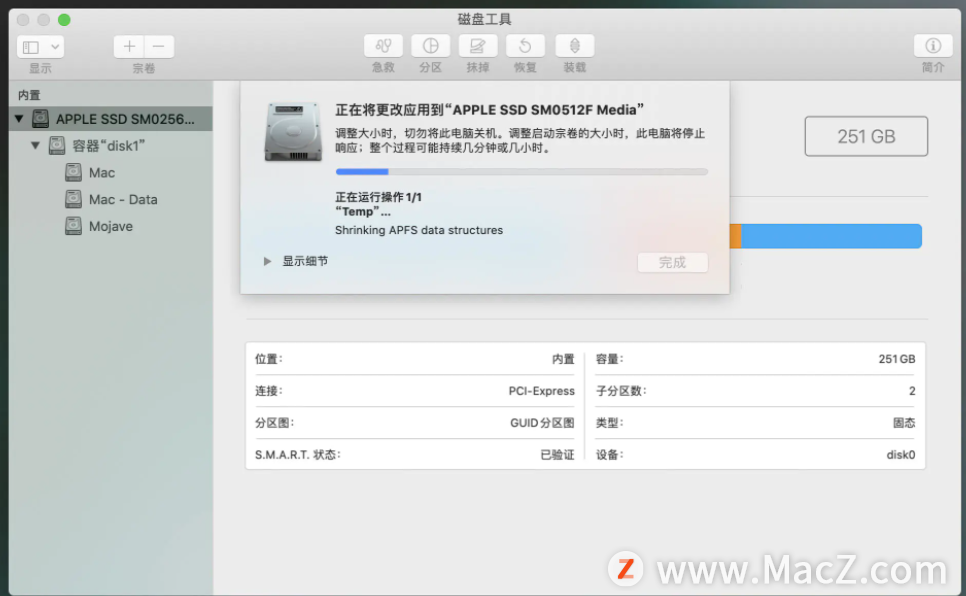
Task: Click the Restore (恢复) toolbar icon
Action: [x=525, y=46]
